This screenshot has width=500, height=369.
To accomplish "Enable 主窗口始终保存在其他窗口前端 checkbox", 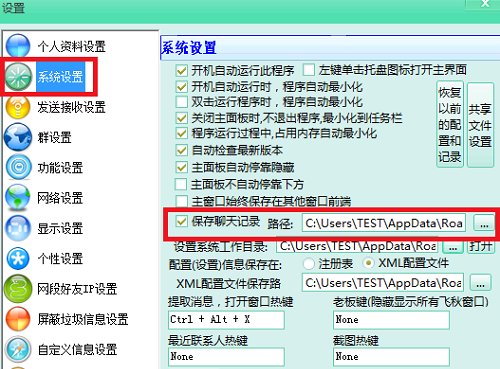I will (x=181, y=201).
